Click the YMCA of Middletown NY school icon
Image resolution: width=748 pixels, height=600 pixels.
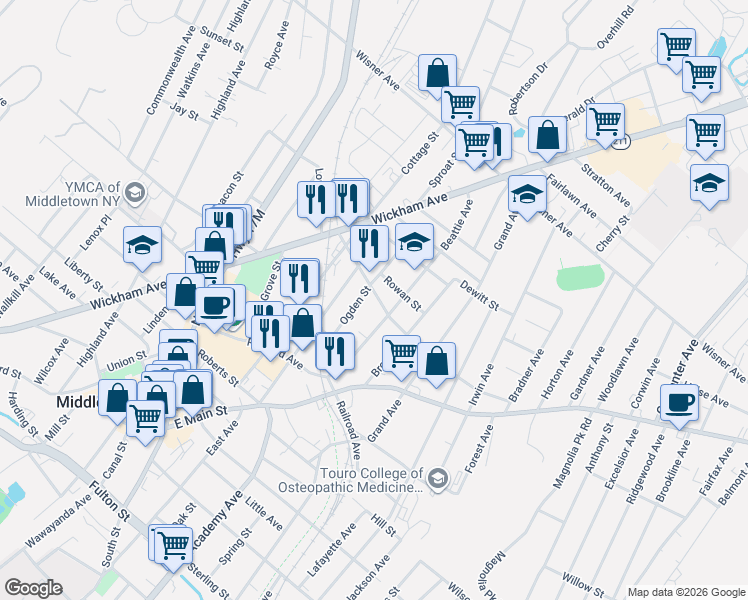(135, 193)
